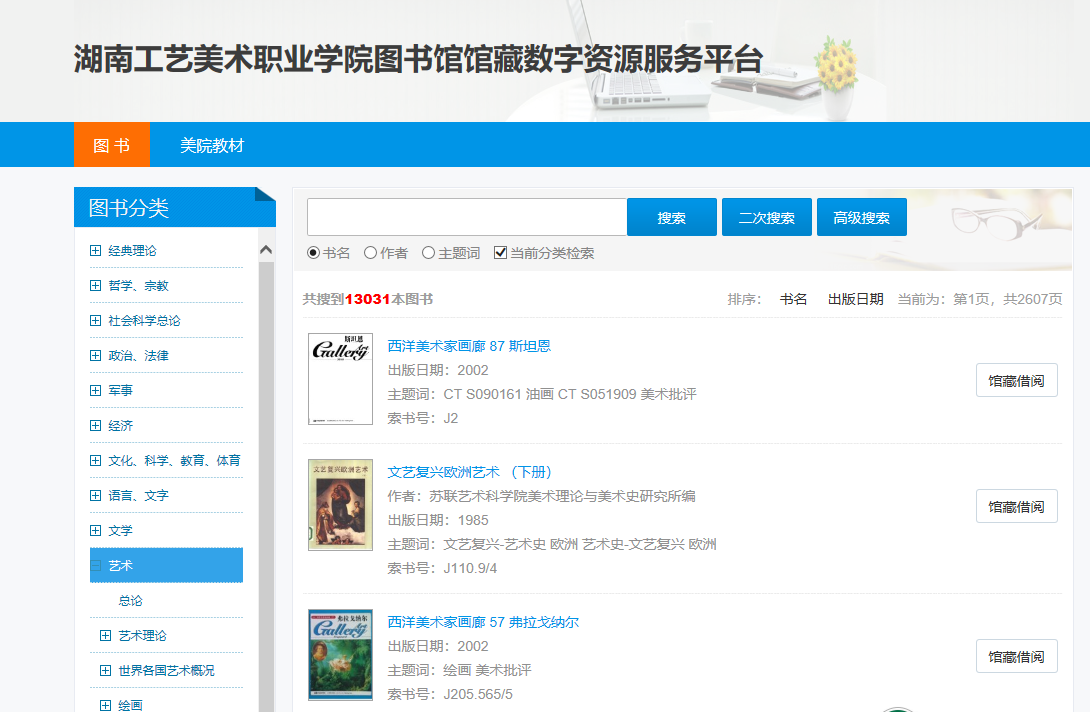Image resolution: width=1090 pixels, height=712 pixels.
Task: Open the 图书 navigation tab
Action: click(x=111, y=145)
